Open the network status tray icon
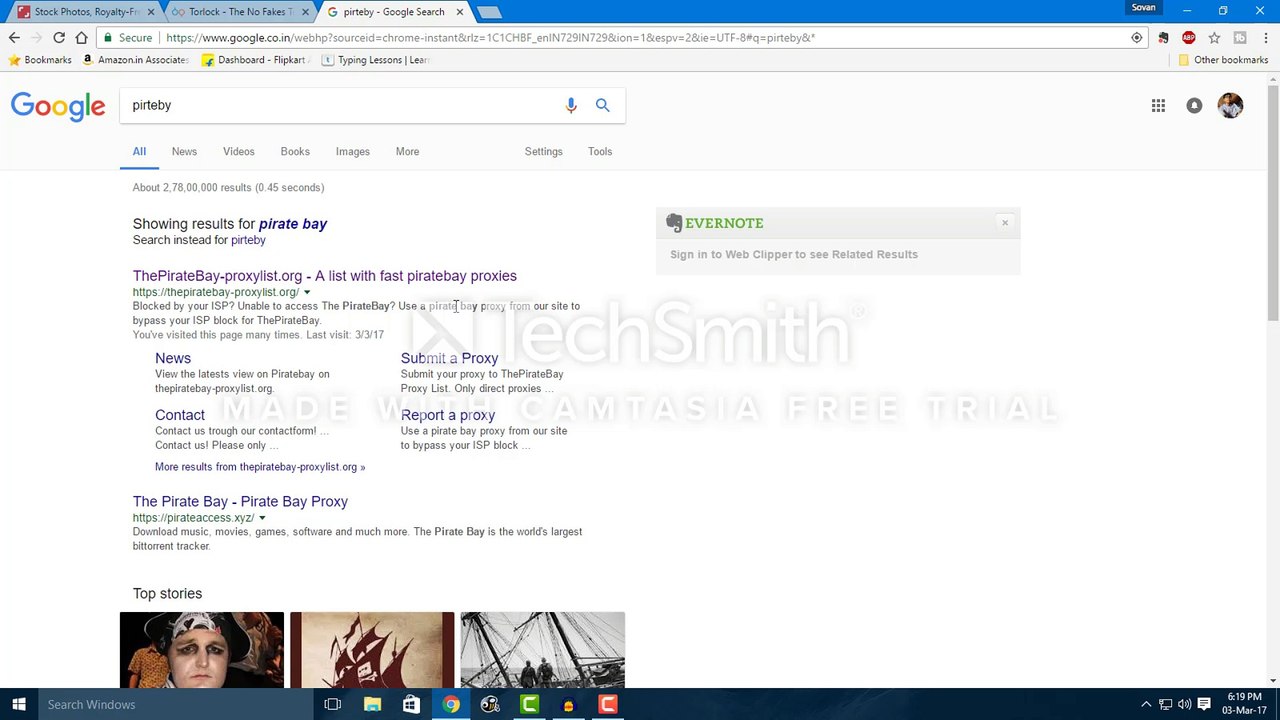The width and height of the screenshot is (1280, 720). (x=1165, y=704)
